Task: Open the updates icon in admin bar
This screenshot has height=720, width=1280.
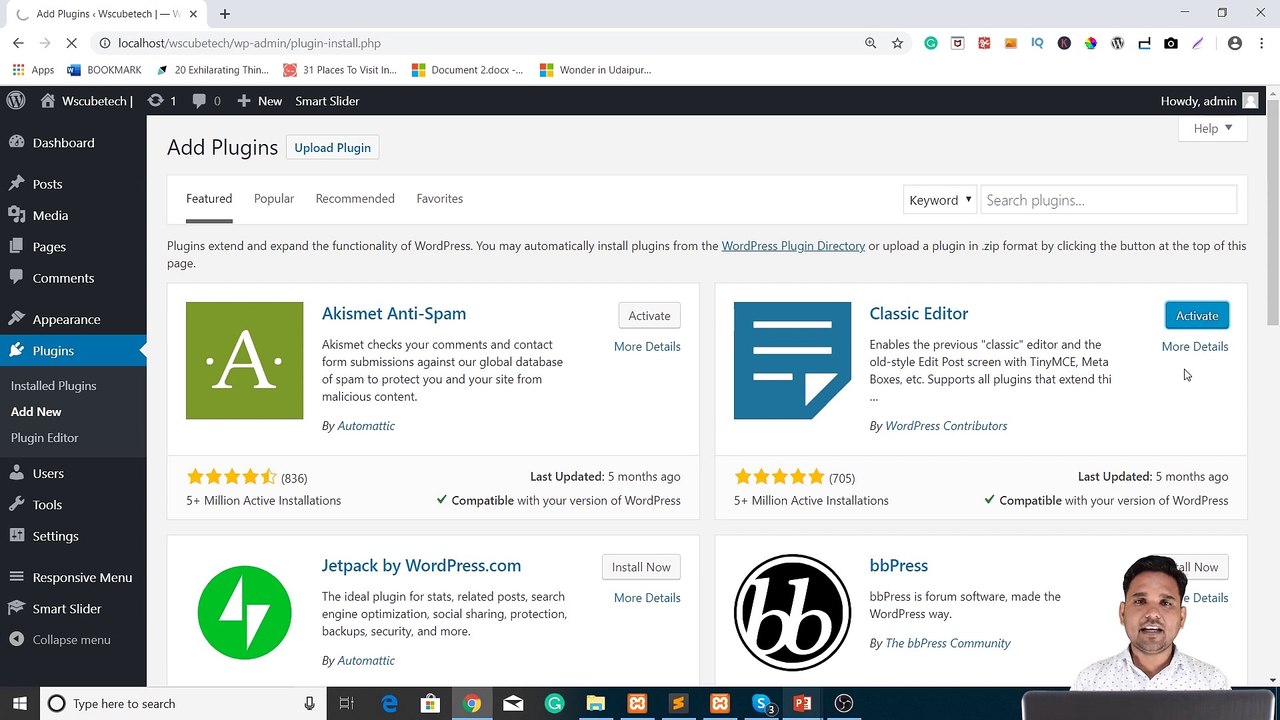Action: coord(161,101)
